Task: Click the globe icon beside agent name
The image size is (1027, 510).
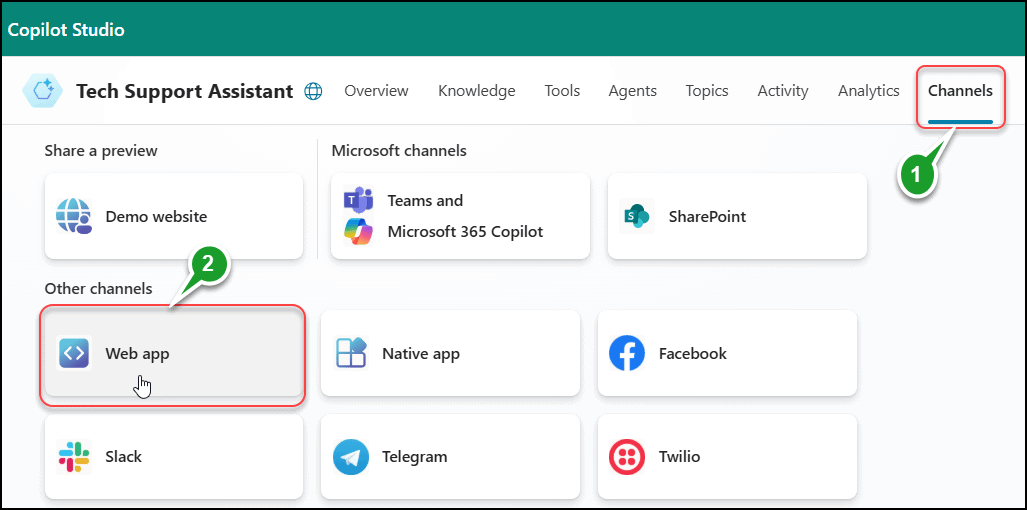Action: click(313, 91)
